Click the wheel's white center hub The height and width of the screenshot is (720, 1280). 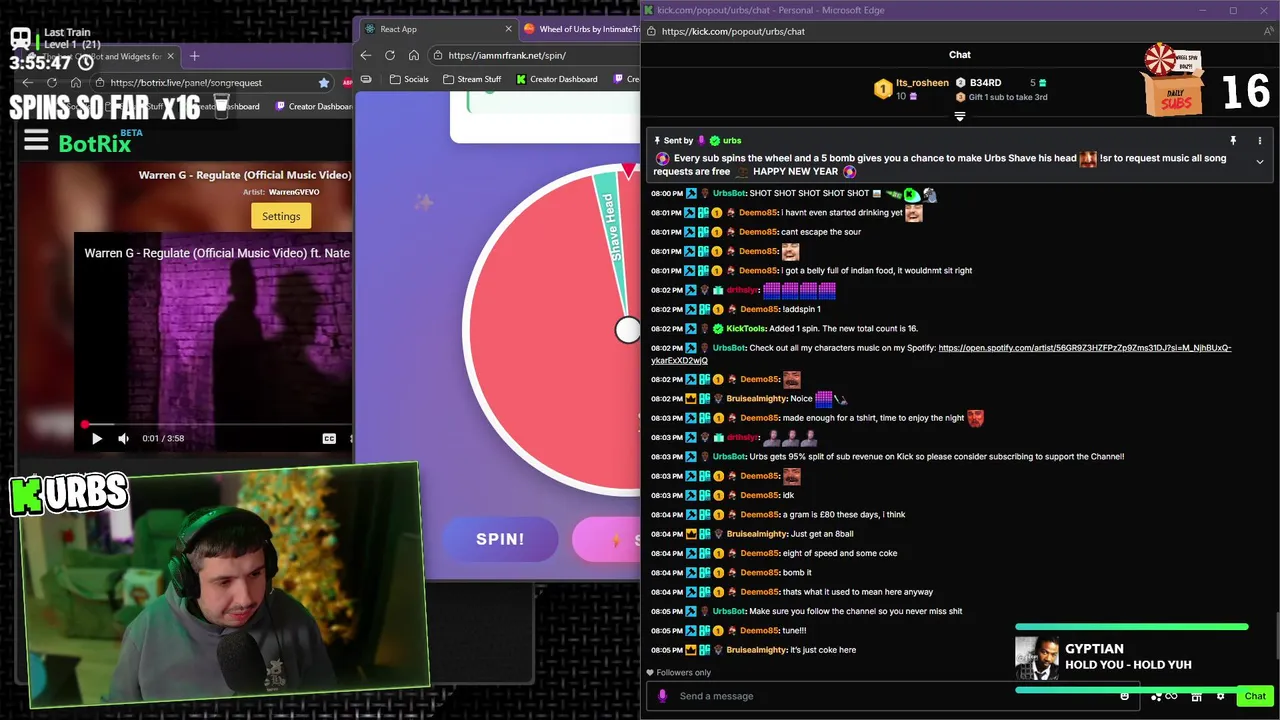pyautogui.click(x=627, y=330)
